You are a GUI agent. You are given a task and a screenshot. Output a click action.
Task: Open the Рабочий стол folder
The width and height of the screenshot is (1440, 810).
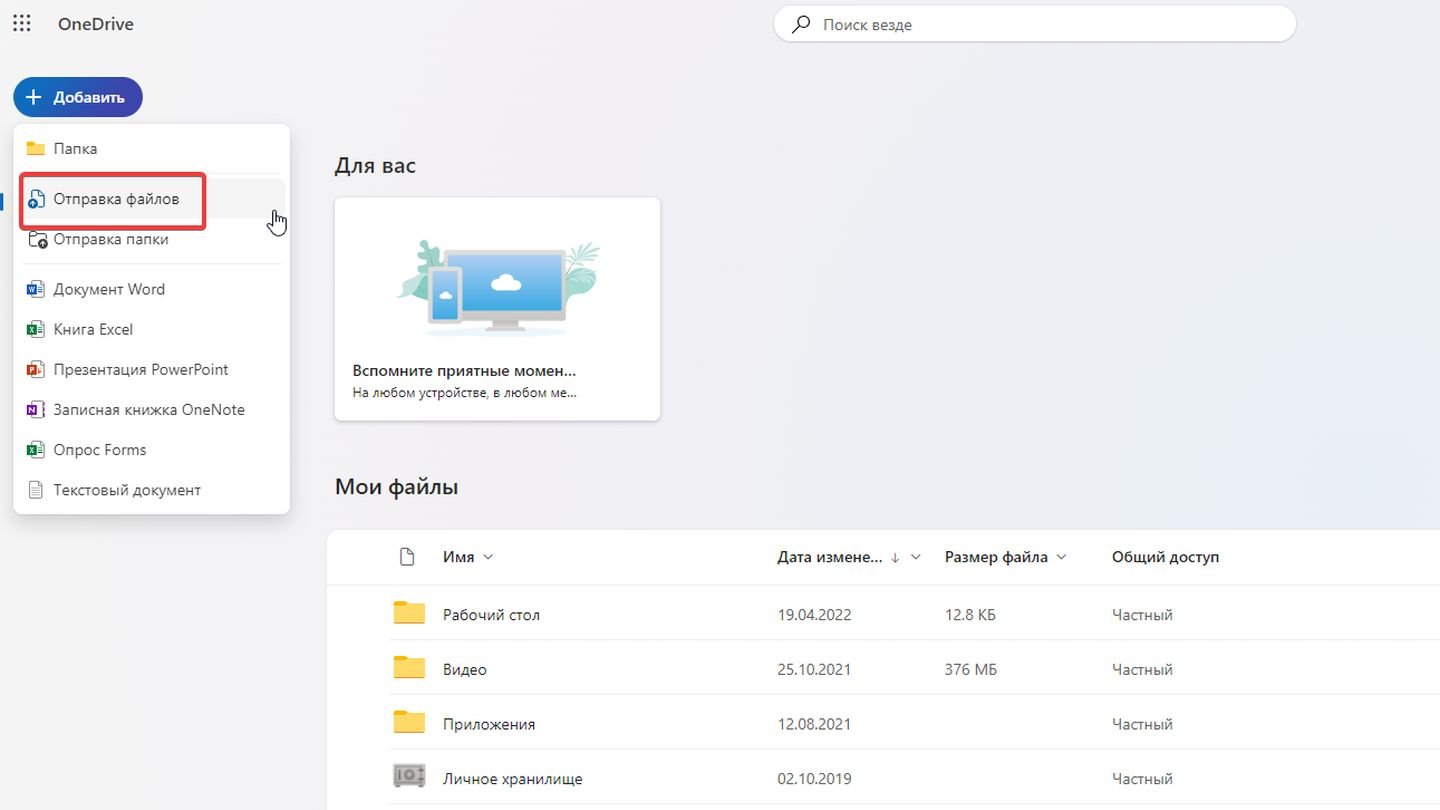point(491,615)
